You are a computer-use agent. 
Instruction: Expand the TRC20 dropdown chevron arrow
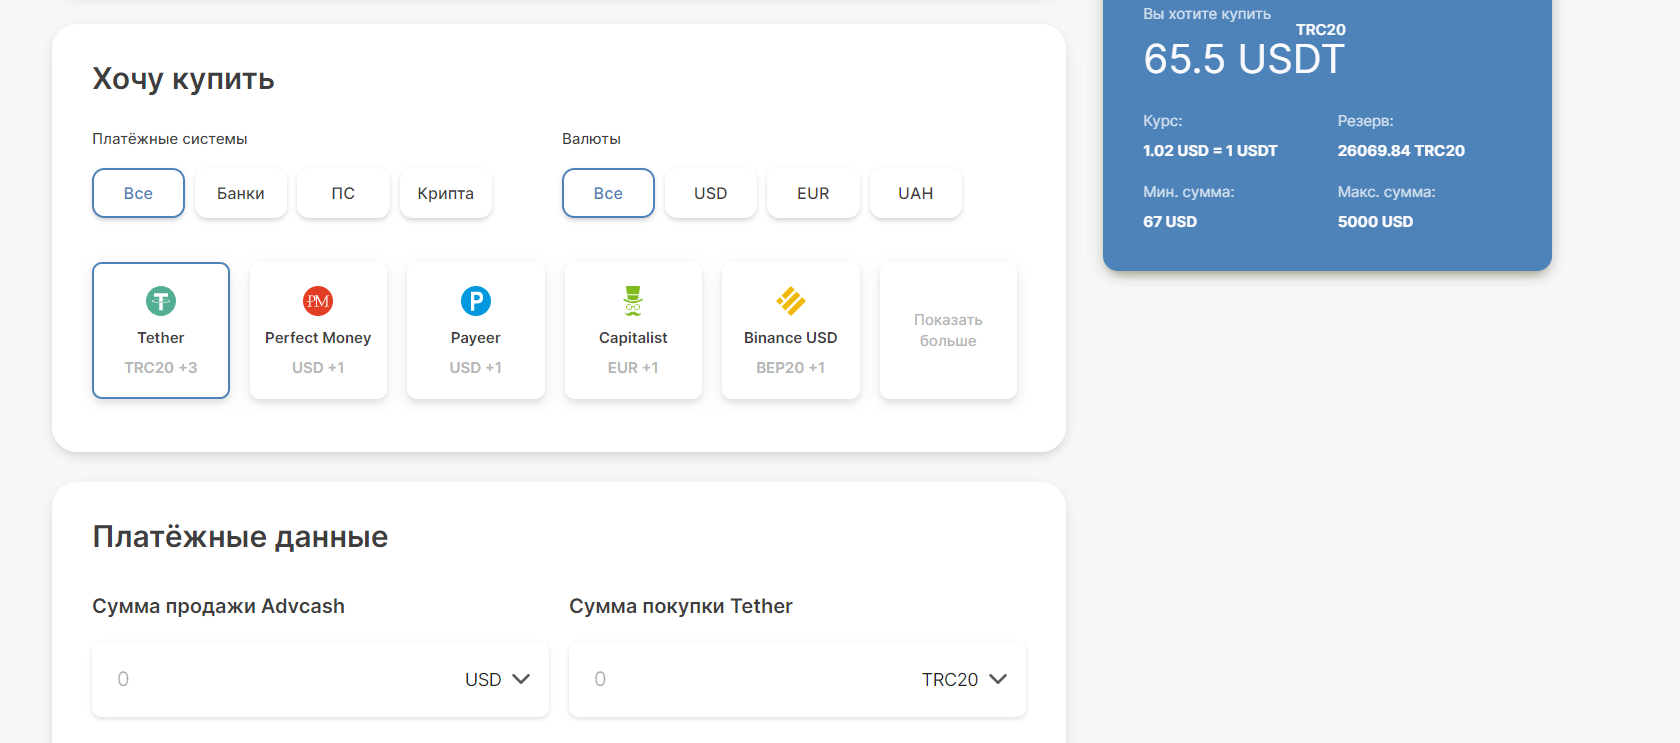coord(998,679)
